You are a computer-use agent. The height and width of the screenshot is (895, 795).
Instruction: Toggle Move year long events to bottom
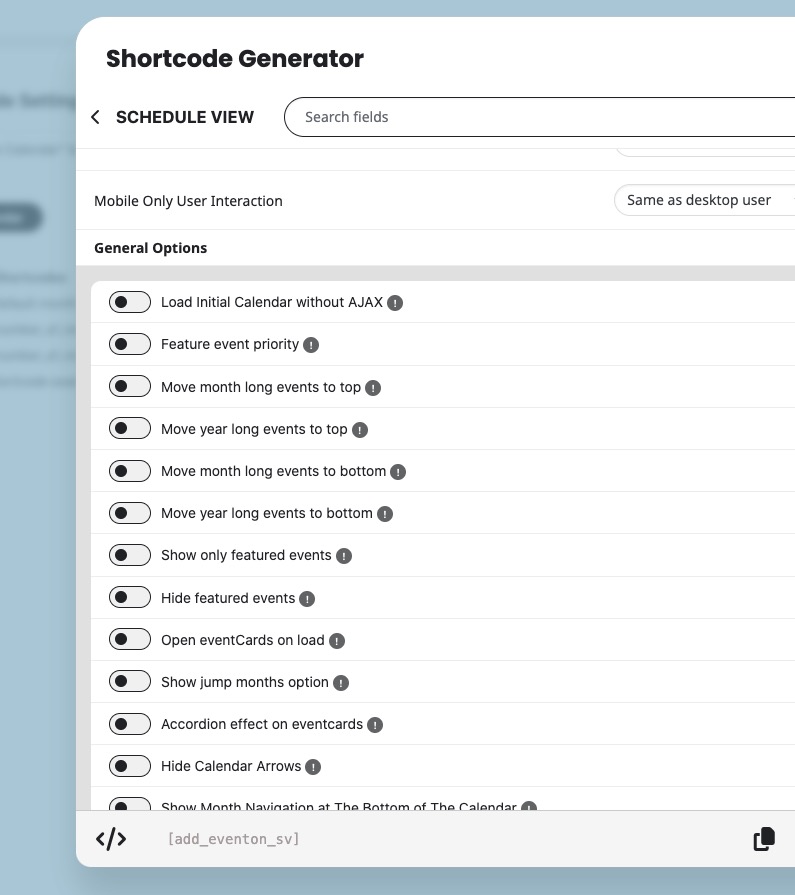[130, 513]
